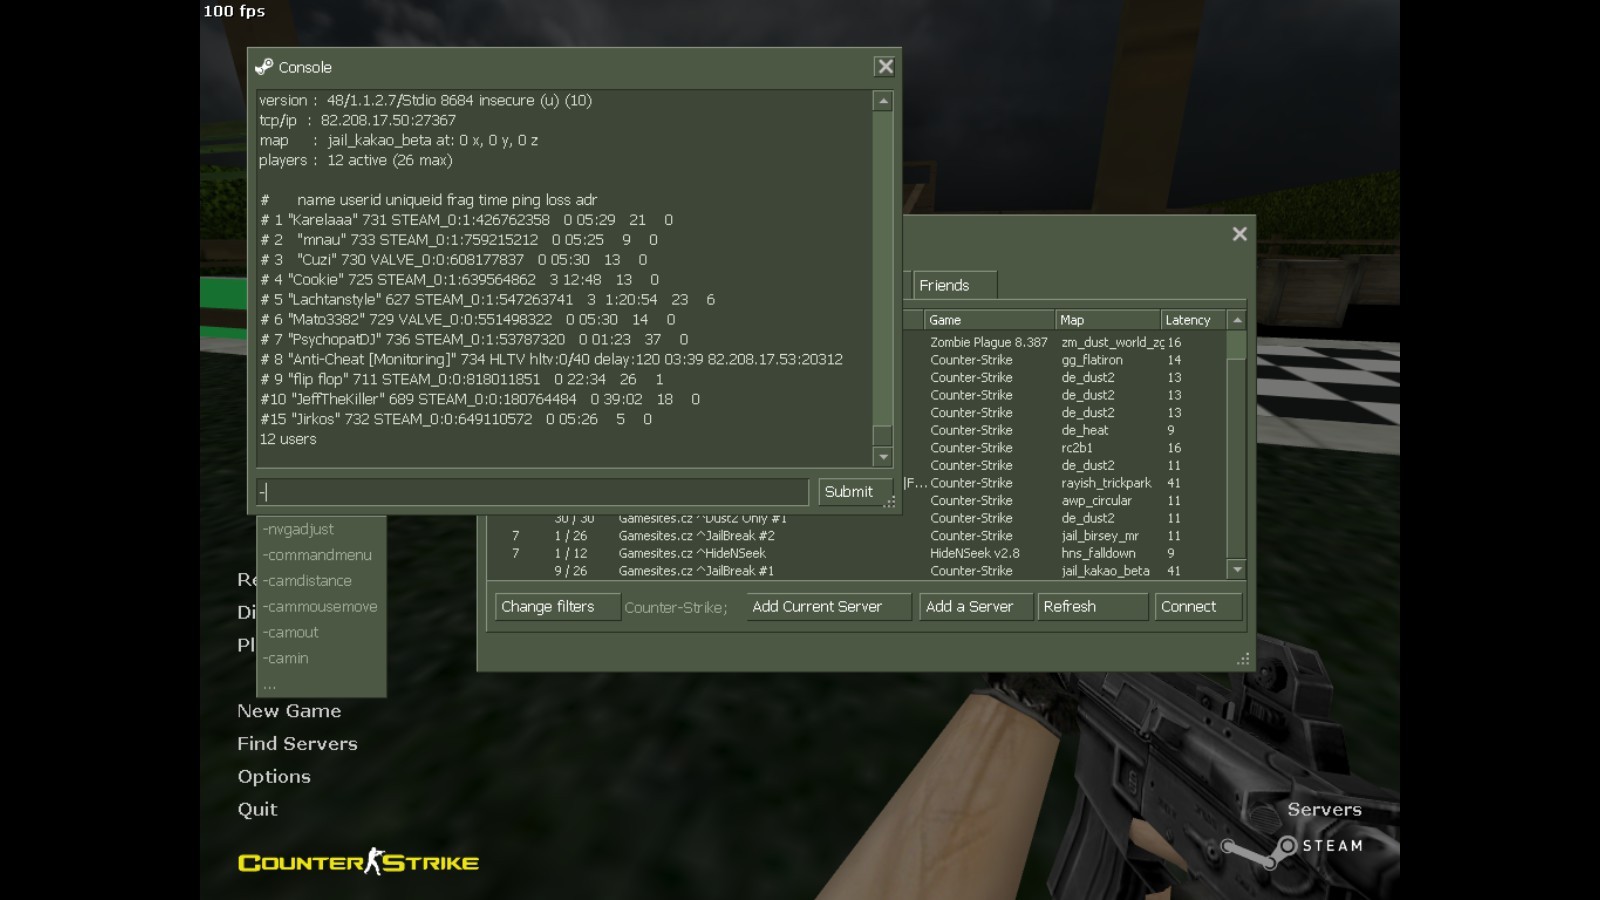The width and height of the screenshot is (1600, 900).
Task: Open Find Servers from main menu
Action: click(x=297, y=744)
